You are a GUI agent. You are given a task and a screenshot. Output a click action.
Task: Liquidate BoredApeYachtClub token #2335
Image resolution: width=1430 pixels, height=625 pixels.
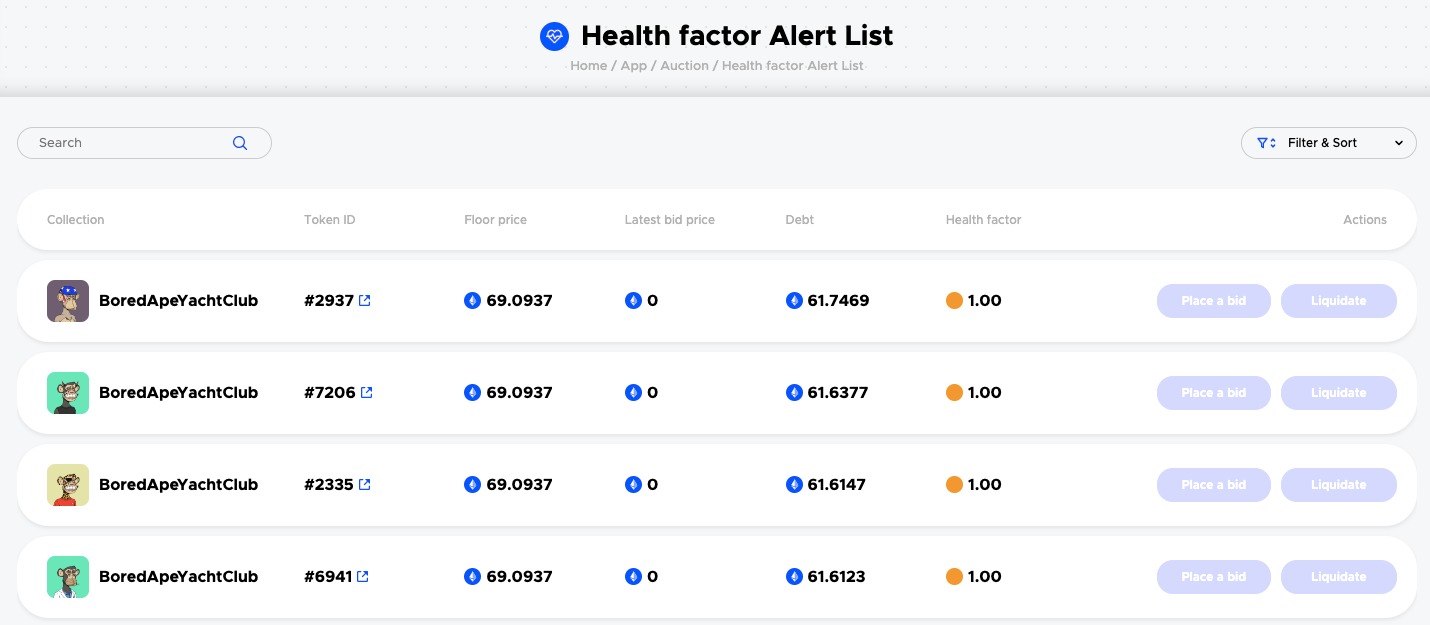(x=1339, y=485)
